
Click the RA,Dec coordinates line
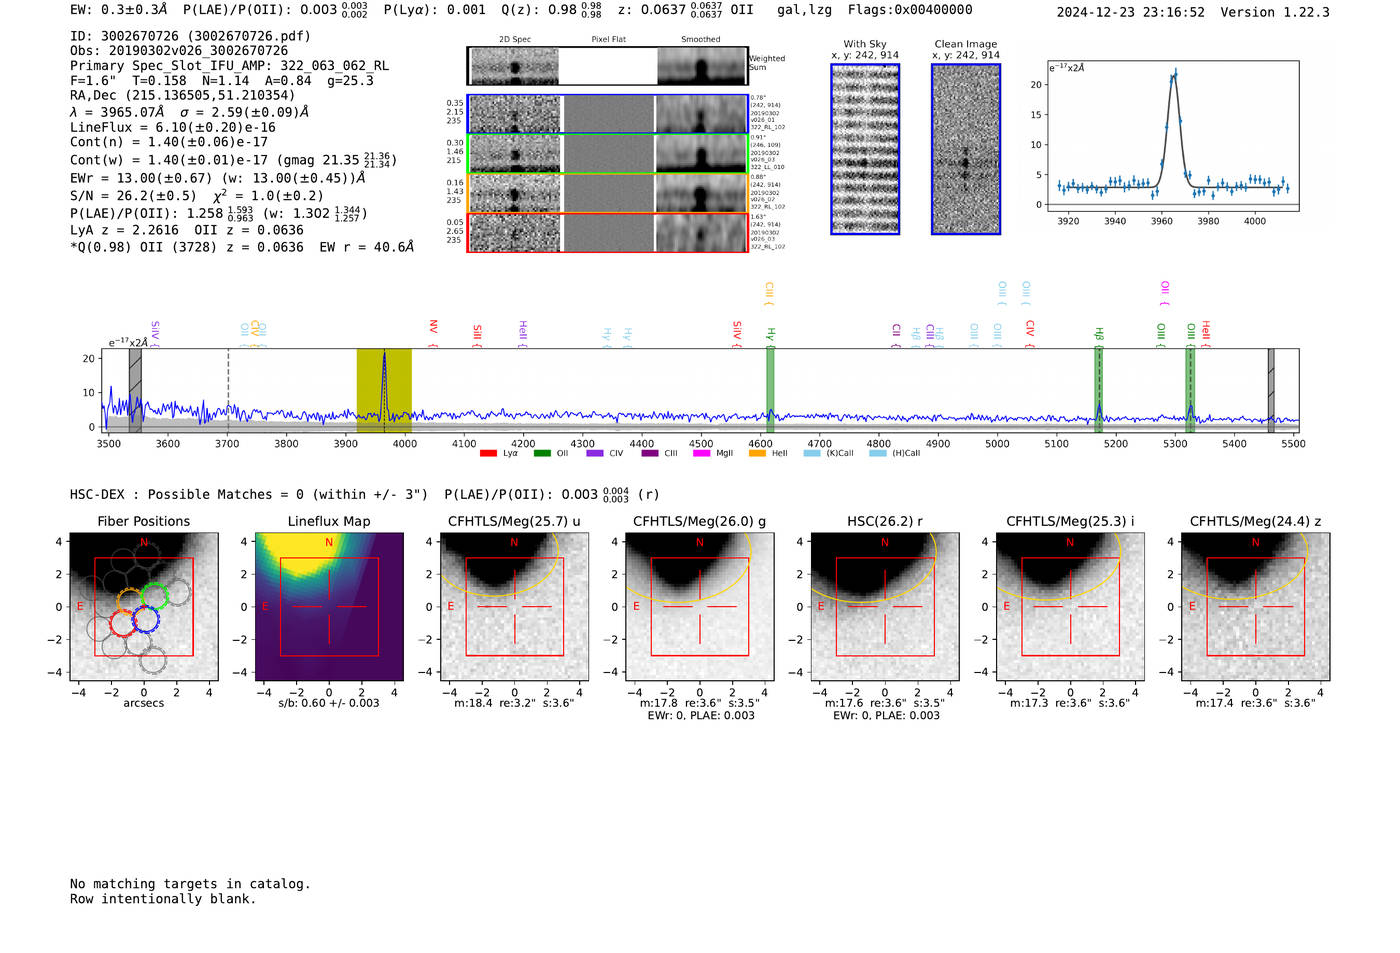coord(183,96)
